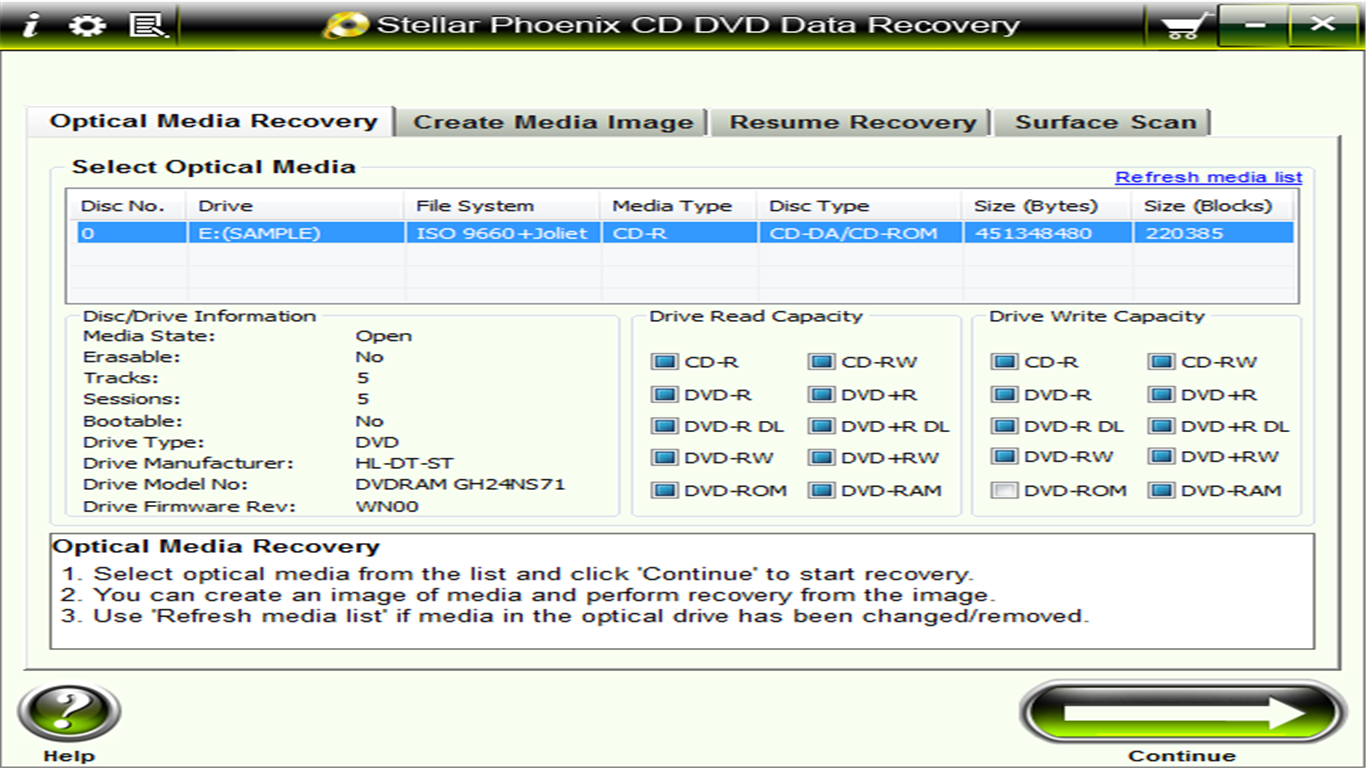The height and width of the screenshot is (768, 1366).
Task: Toggle DVD-R checkbox in Drive Write Capacity
Action: pyautogui.click(x=1004, y=395)
